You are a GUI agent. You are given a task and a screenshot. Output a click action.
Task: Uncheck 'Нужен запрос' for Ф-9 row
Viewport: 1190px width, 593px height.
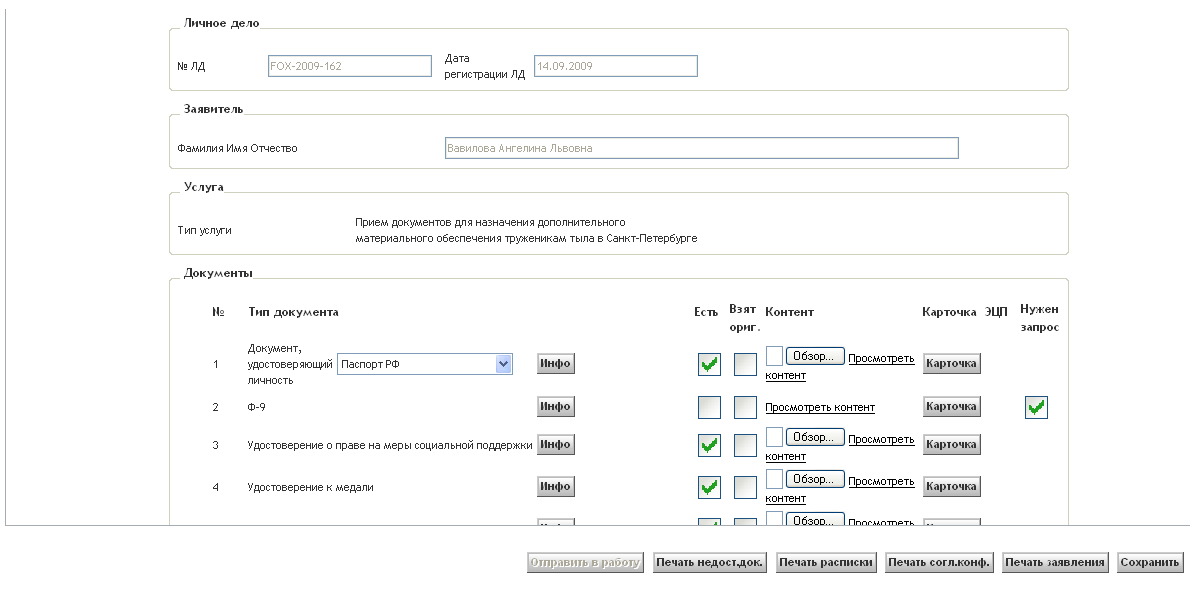1036,407
